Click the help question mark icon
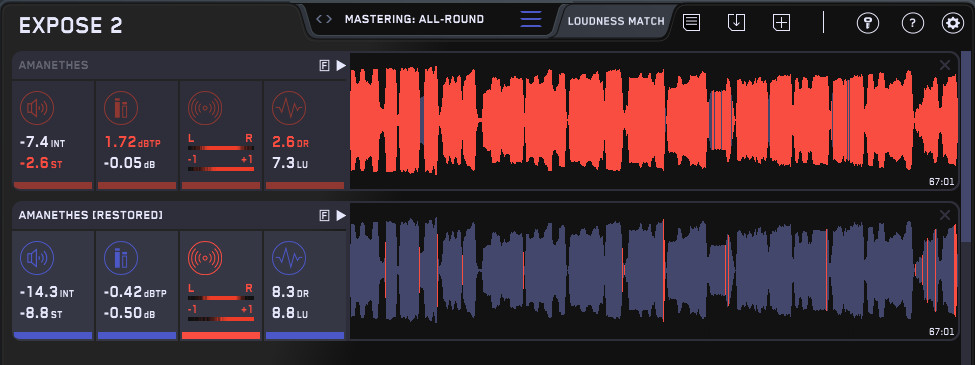975x365 pixels. pyautogui.click(x=912, y=24)
